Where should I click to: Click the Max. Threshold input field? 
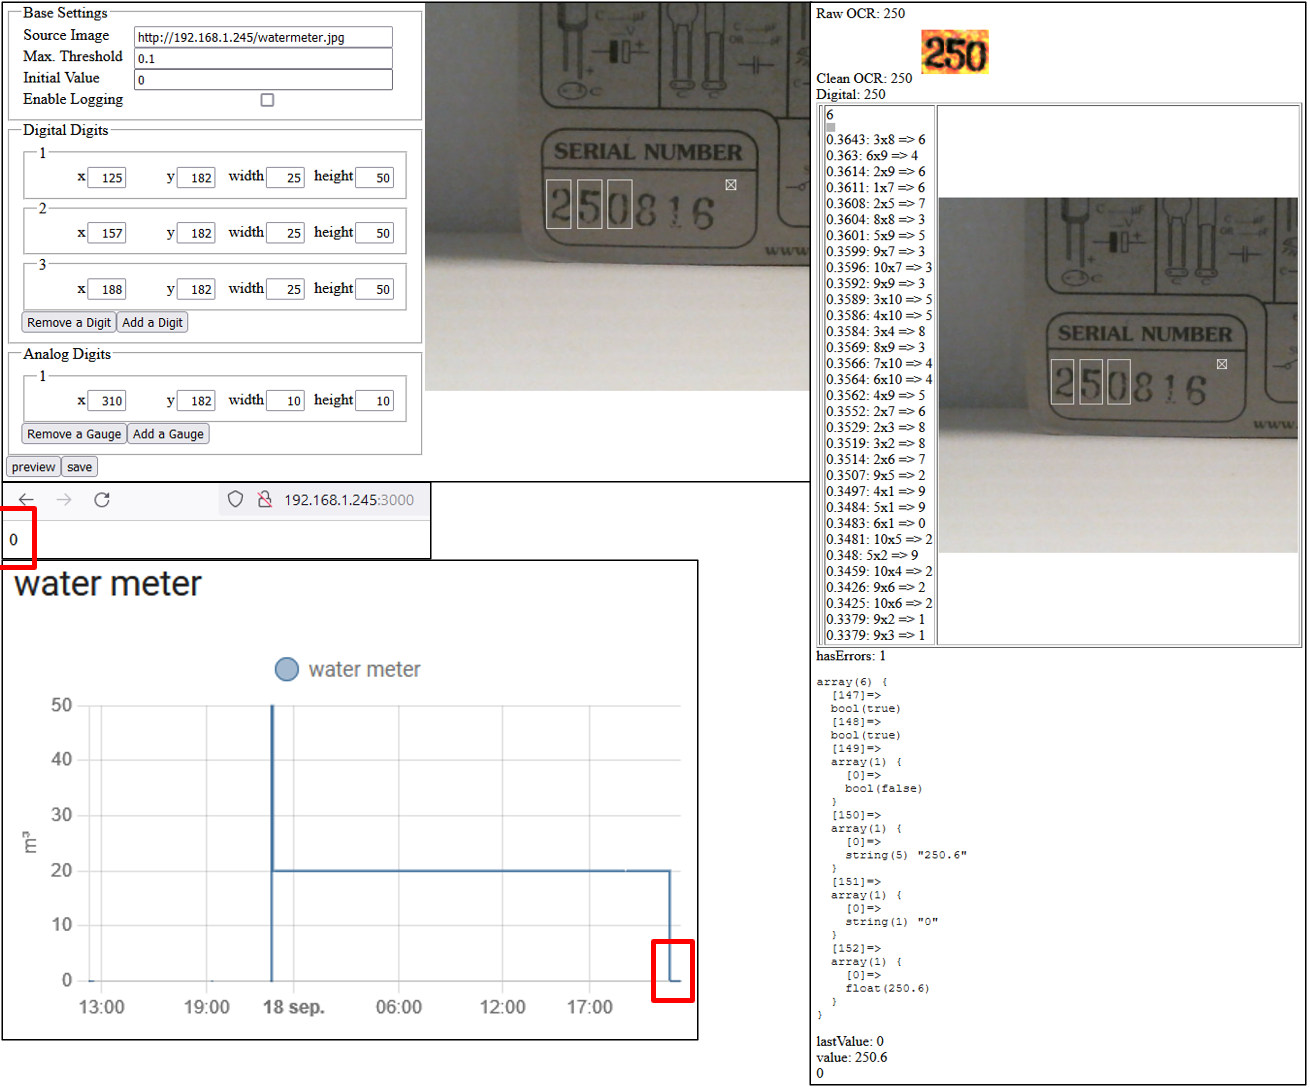pos(263,58)
